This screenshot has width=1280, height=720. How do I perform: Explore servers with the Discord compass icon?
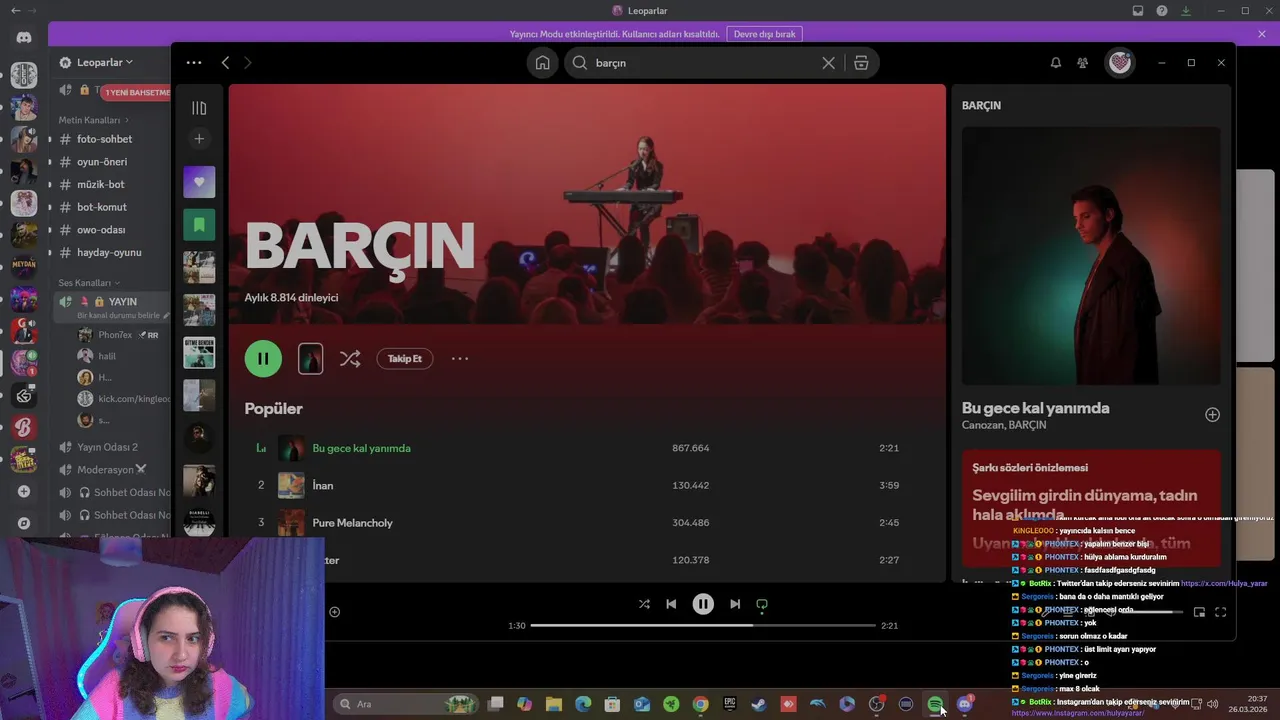click(24, 524)
